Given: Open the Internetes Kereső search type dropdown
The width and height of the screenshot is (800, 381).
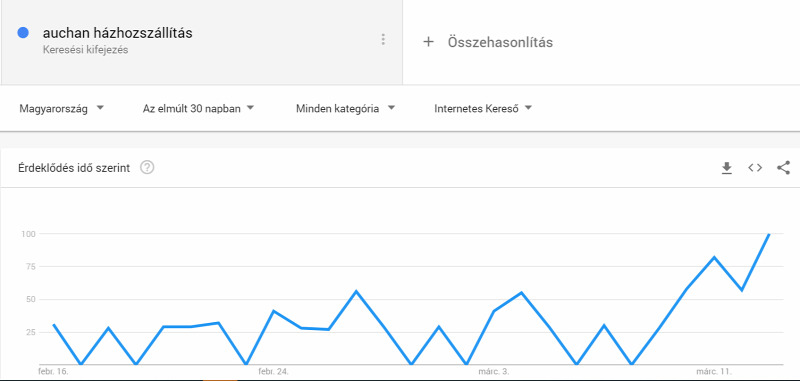Looking at the screenshot, I should point(483,108).
